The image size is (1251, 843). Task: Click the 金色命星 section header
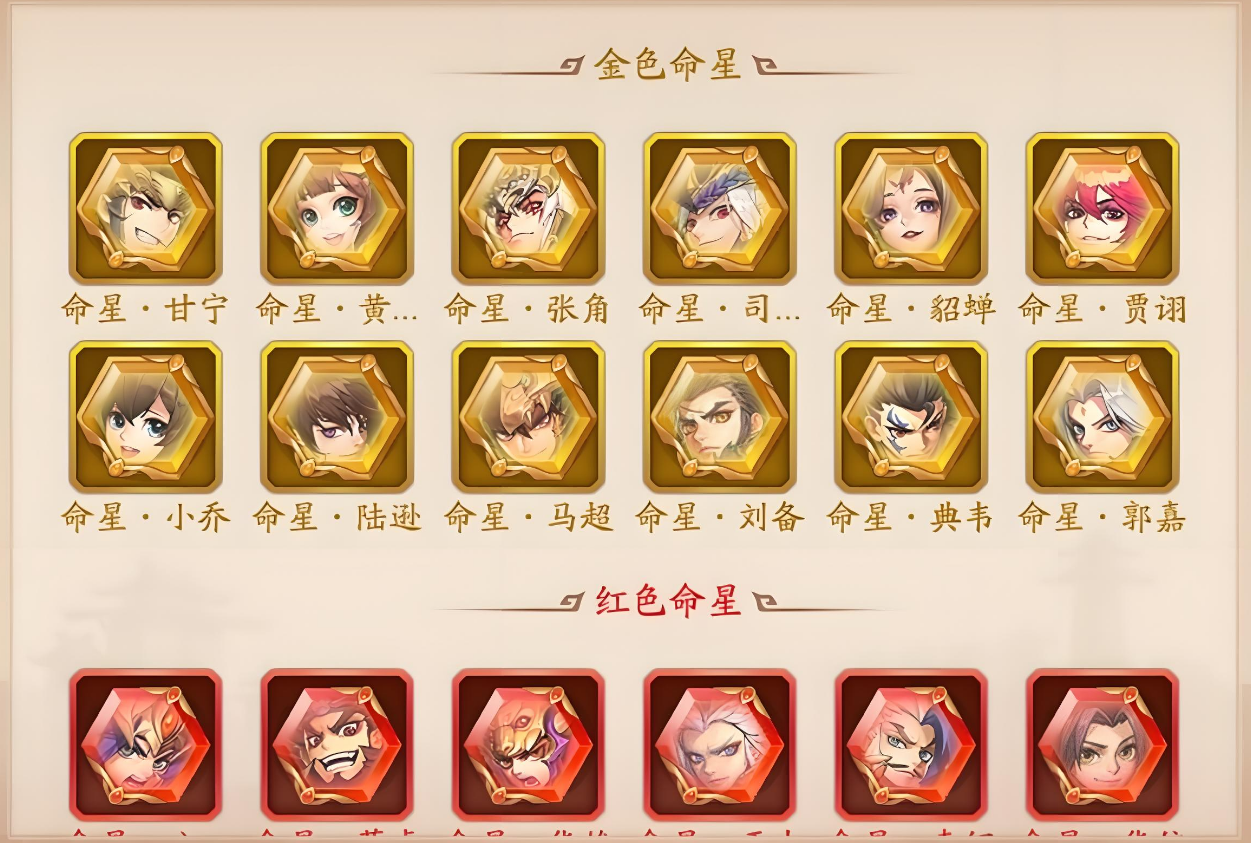[x=667, y=65]
